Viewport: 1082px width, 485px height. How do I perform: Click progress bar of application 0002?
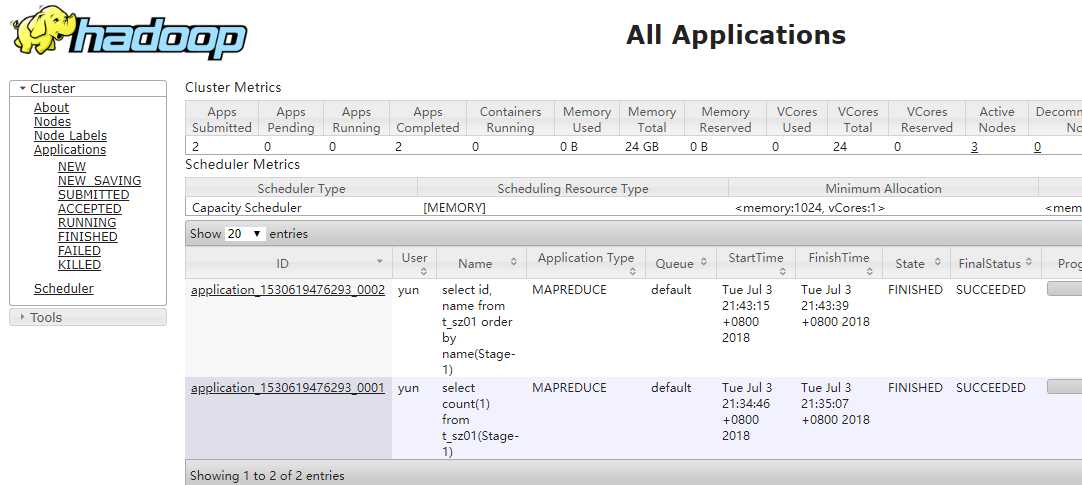pyautogui.click(x=1064, y=289)
